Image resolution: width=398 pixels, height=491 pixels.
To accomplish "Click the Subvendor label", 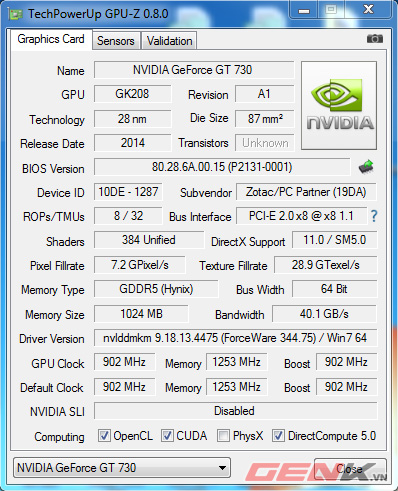I will [206, 193].
